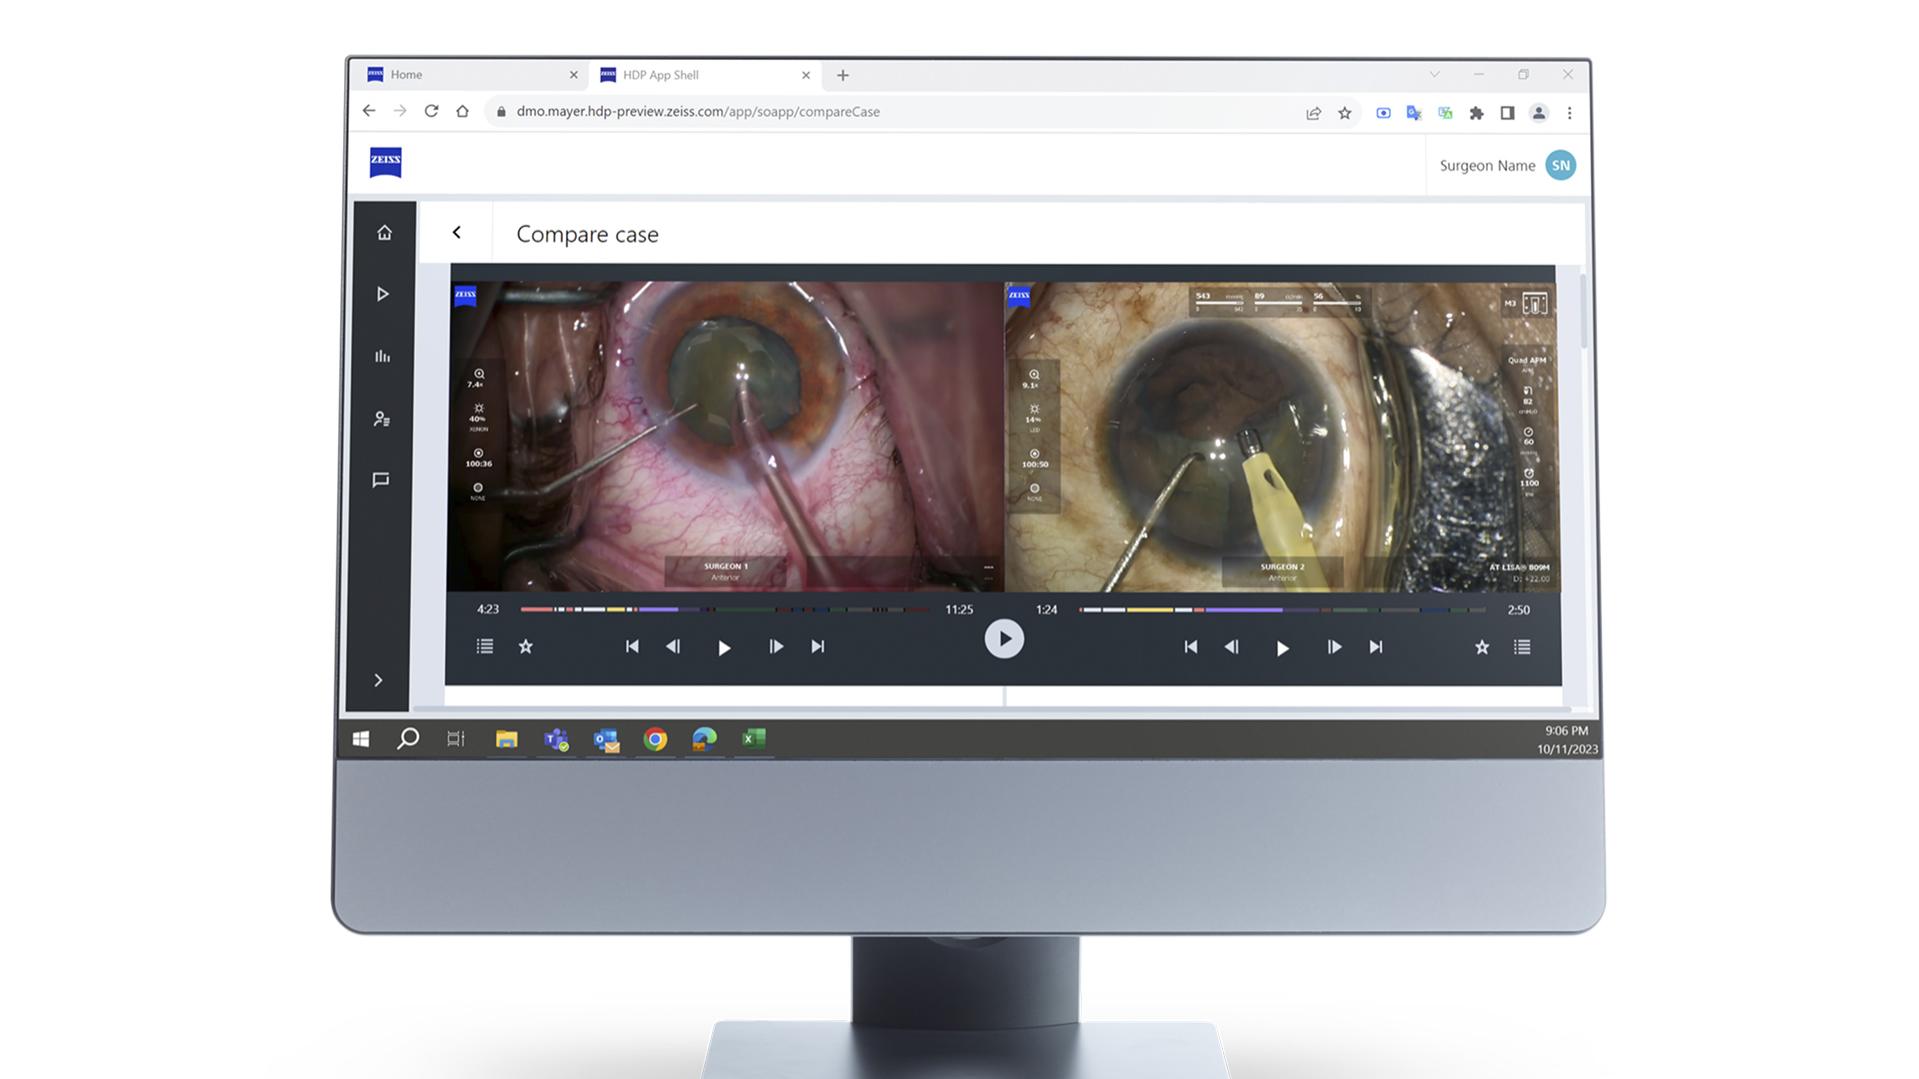Skip right video to previous chapter
This screenshot has height=1079, width=1919.
click(1191, 647)
